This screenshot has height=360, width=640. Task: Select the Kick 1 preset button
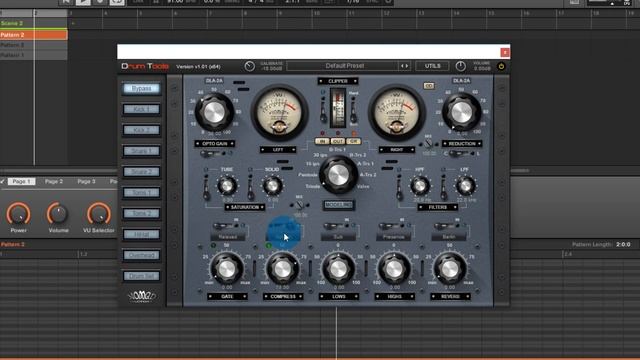[141, 109]
